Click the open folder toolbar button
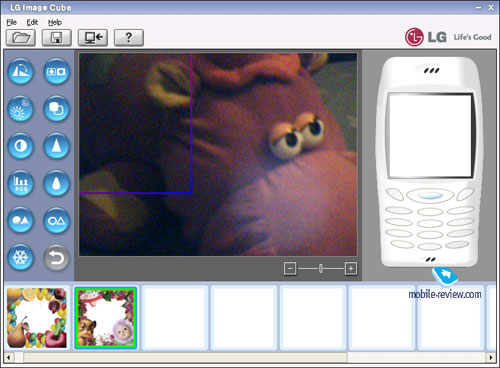 pos(21,37)
